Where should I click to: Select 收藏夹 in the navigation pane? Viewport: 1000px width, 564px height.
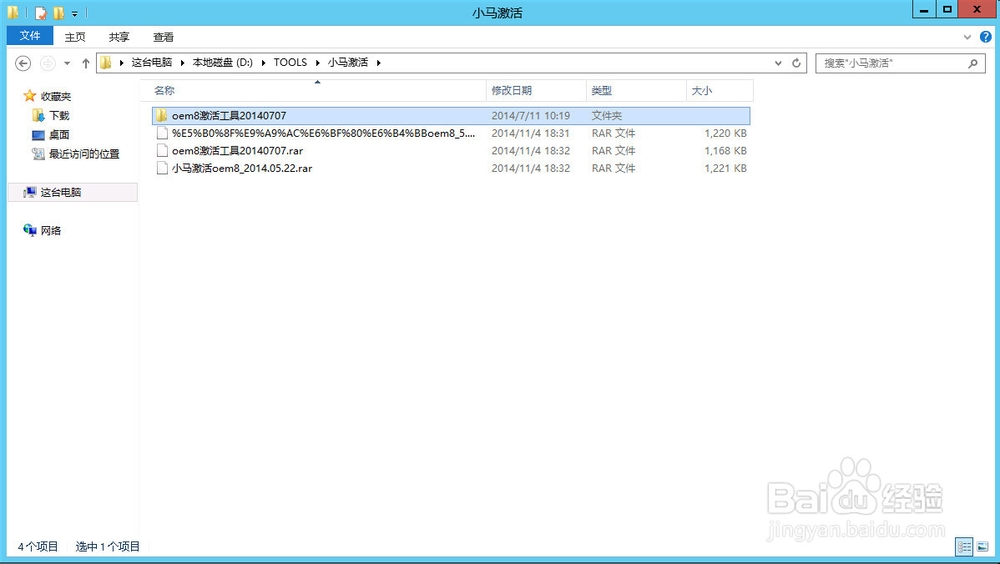click(x=55, y=96)
